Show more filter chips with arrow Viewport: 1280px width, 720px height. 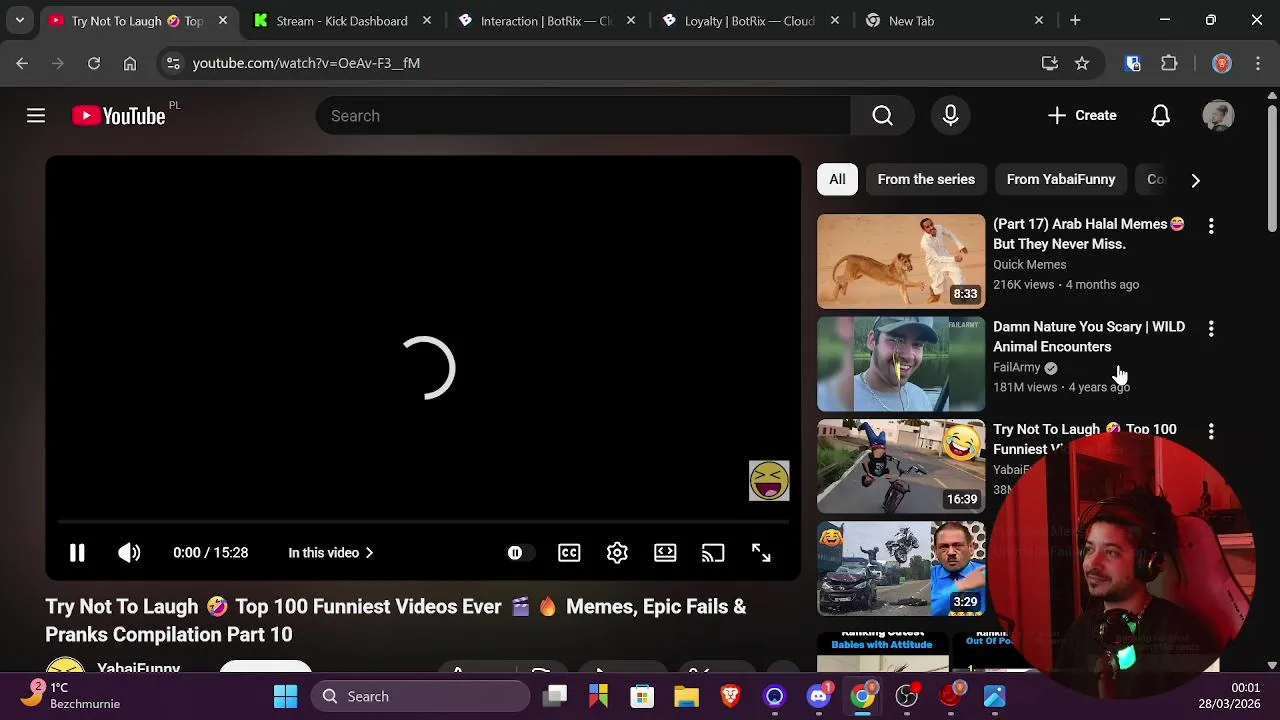coord(1195,180)
